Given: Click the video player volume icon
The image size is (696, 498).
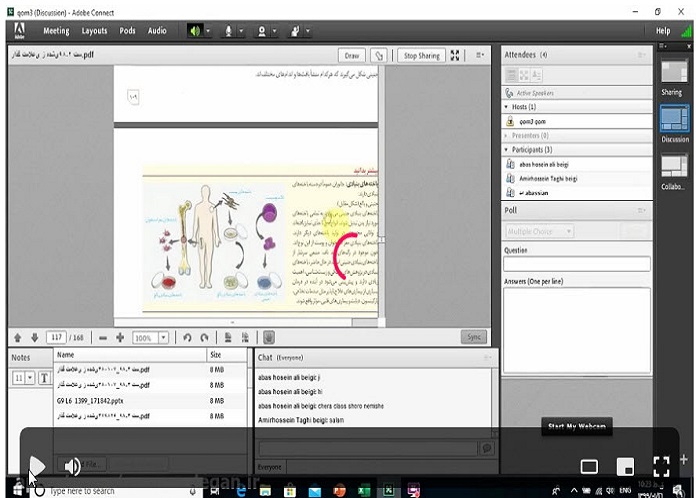Looking at the screenshot, I should pos(72,466).
